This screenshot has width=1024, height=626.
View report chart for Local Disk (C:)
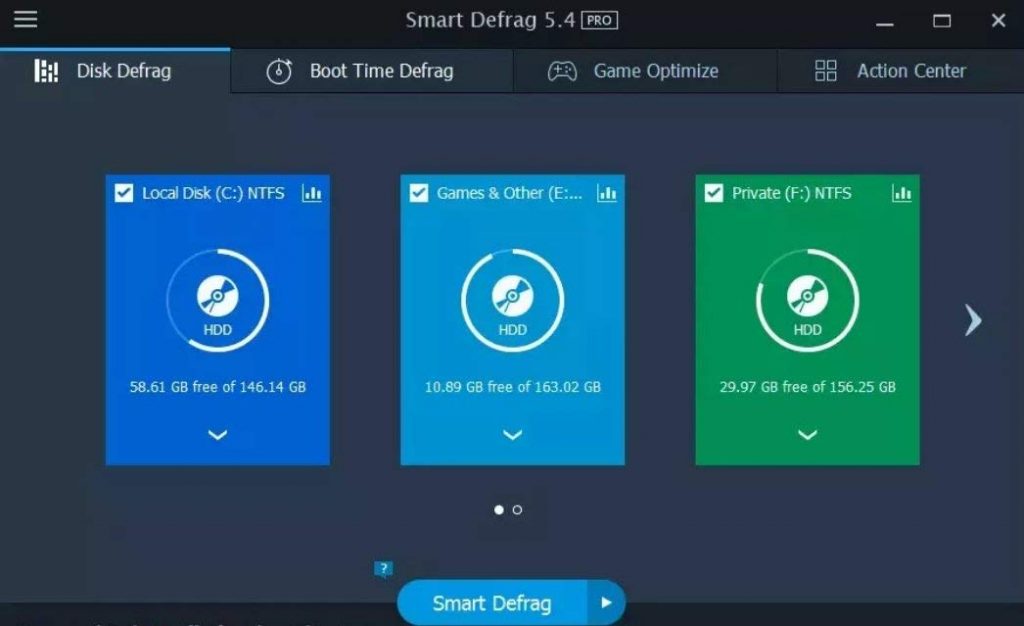tap(312, 193)
